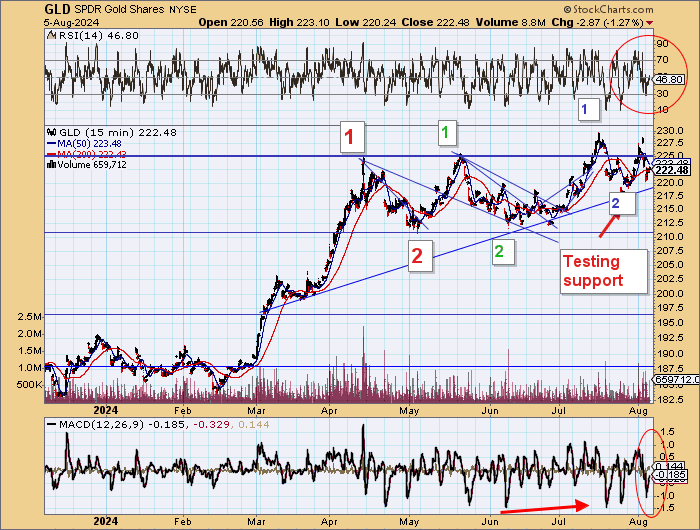
Task: Click the RSI legend line icon
Action: click(52, 35)
